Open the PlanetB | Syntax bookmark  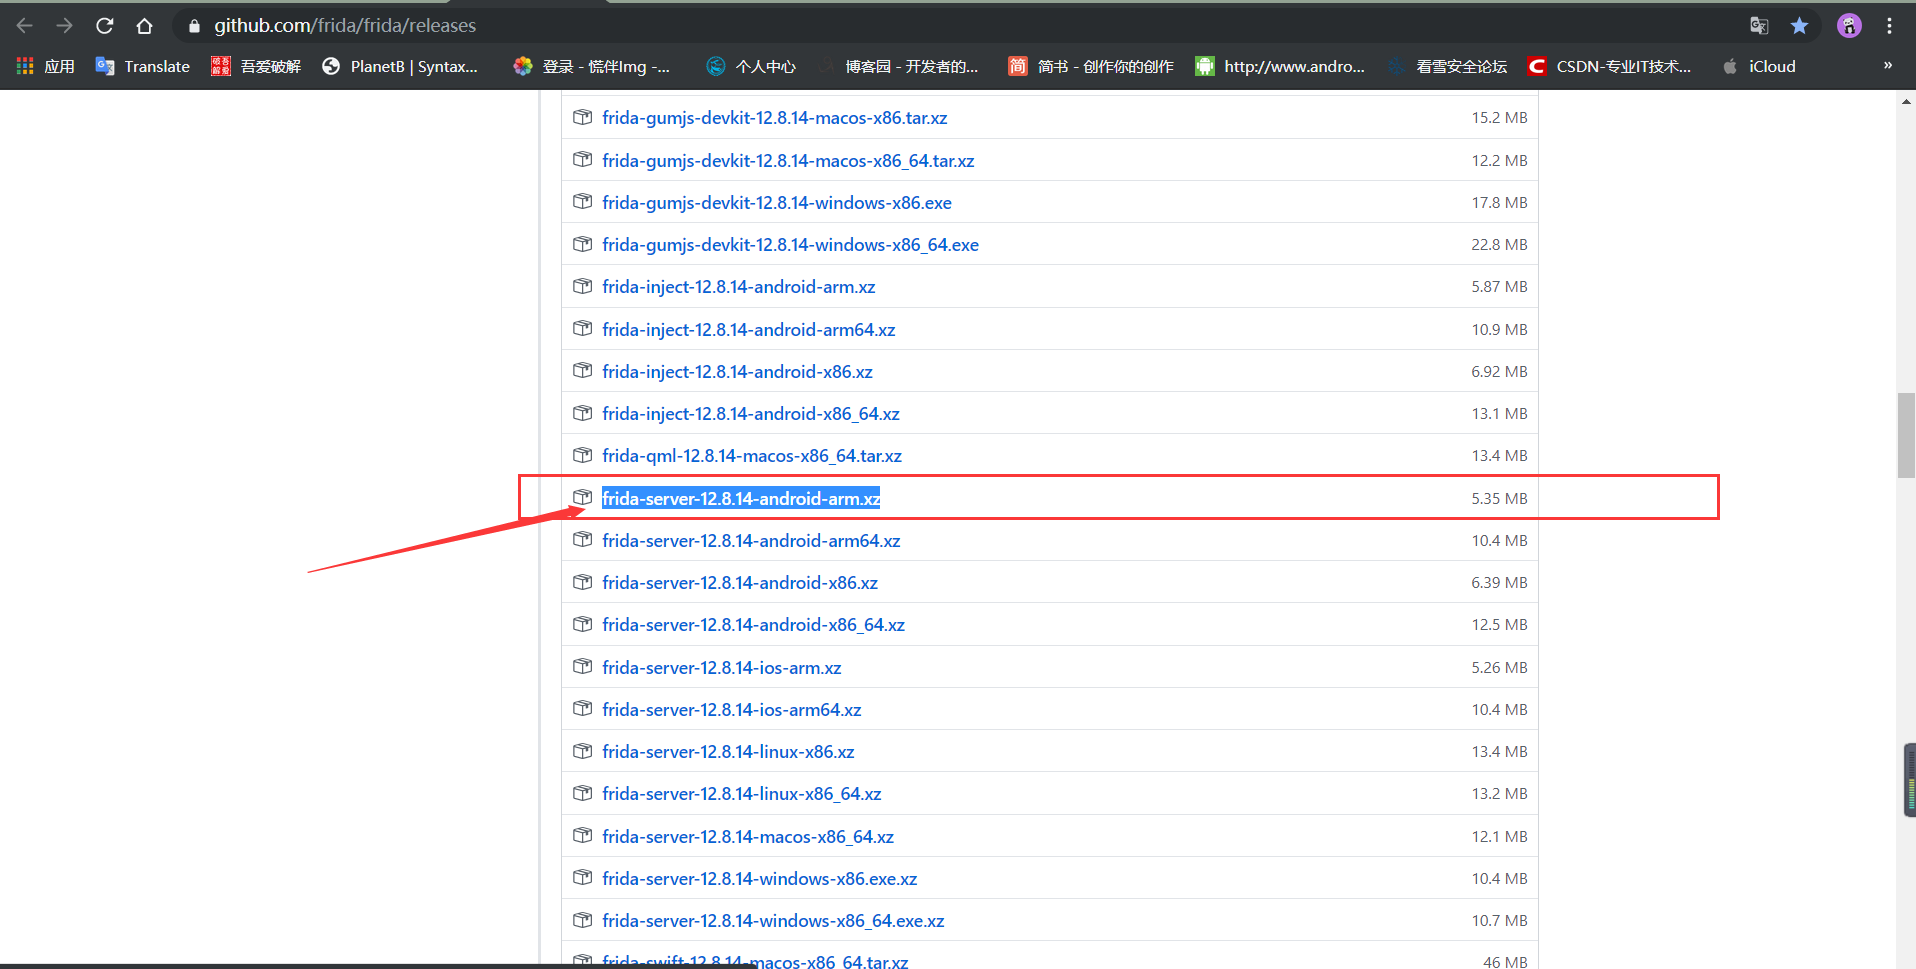tap(400, 66)
